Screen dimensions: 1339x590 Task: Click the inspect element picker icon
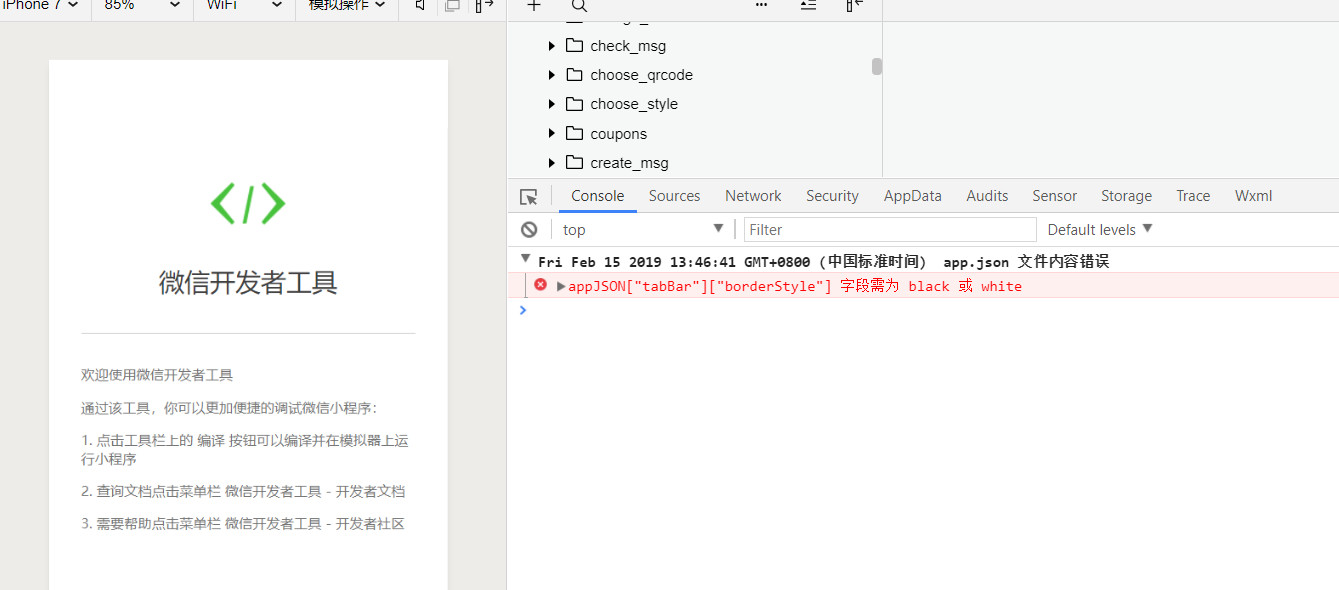point(529,197)
